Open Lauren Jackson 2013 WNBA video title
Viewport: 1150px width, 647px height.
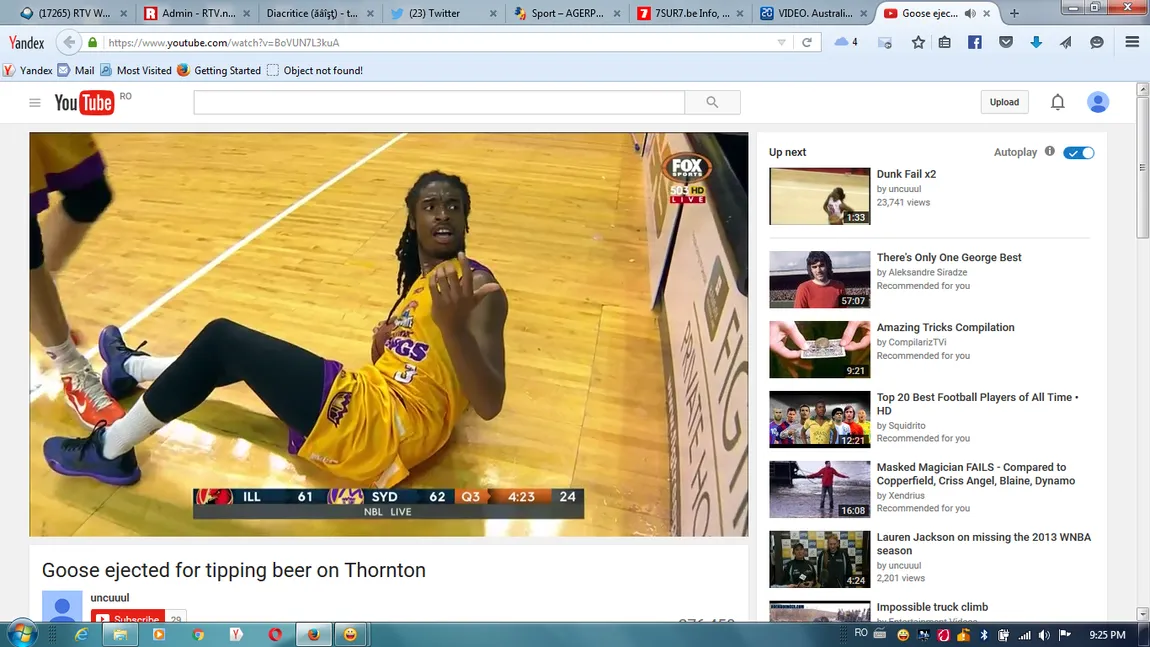coord(984,544)
